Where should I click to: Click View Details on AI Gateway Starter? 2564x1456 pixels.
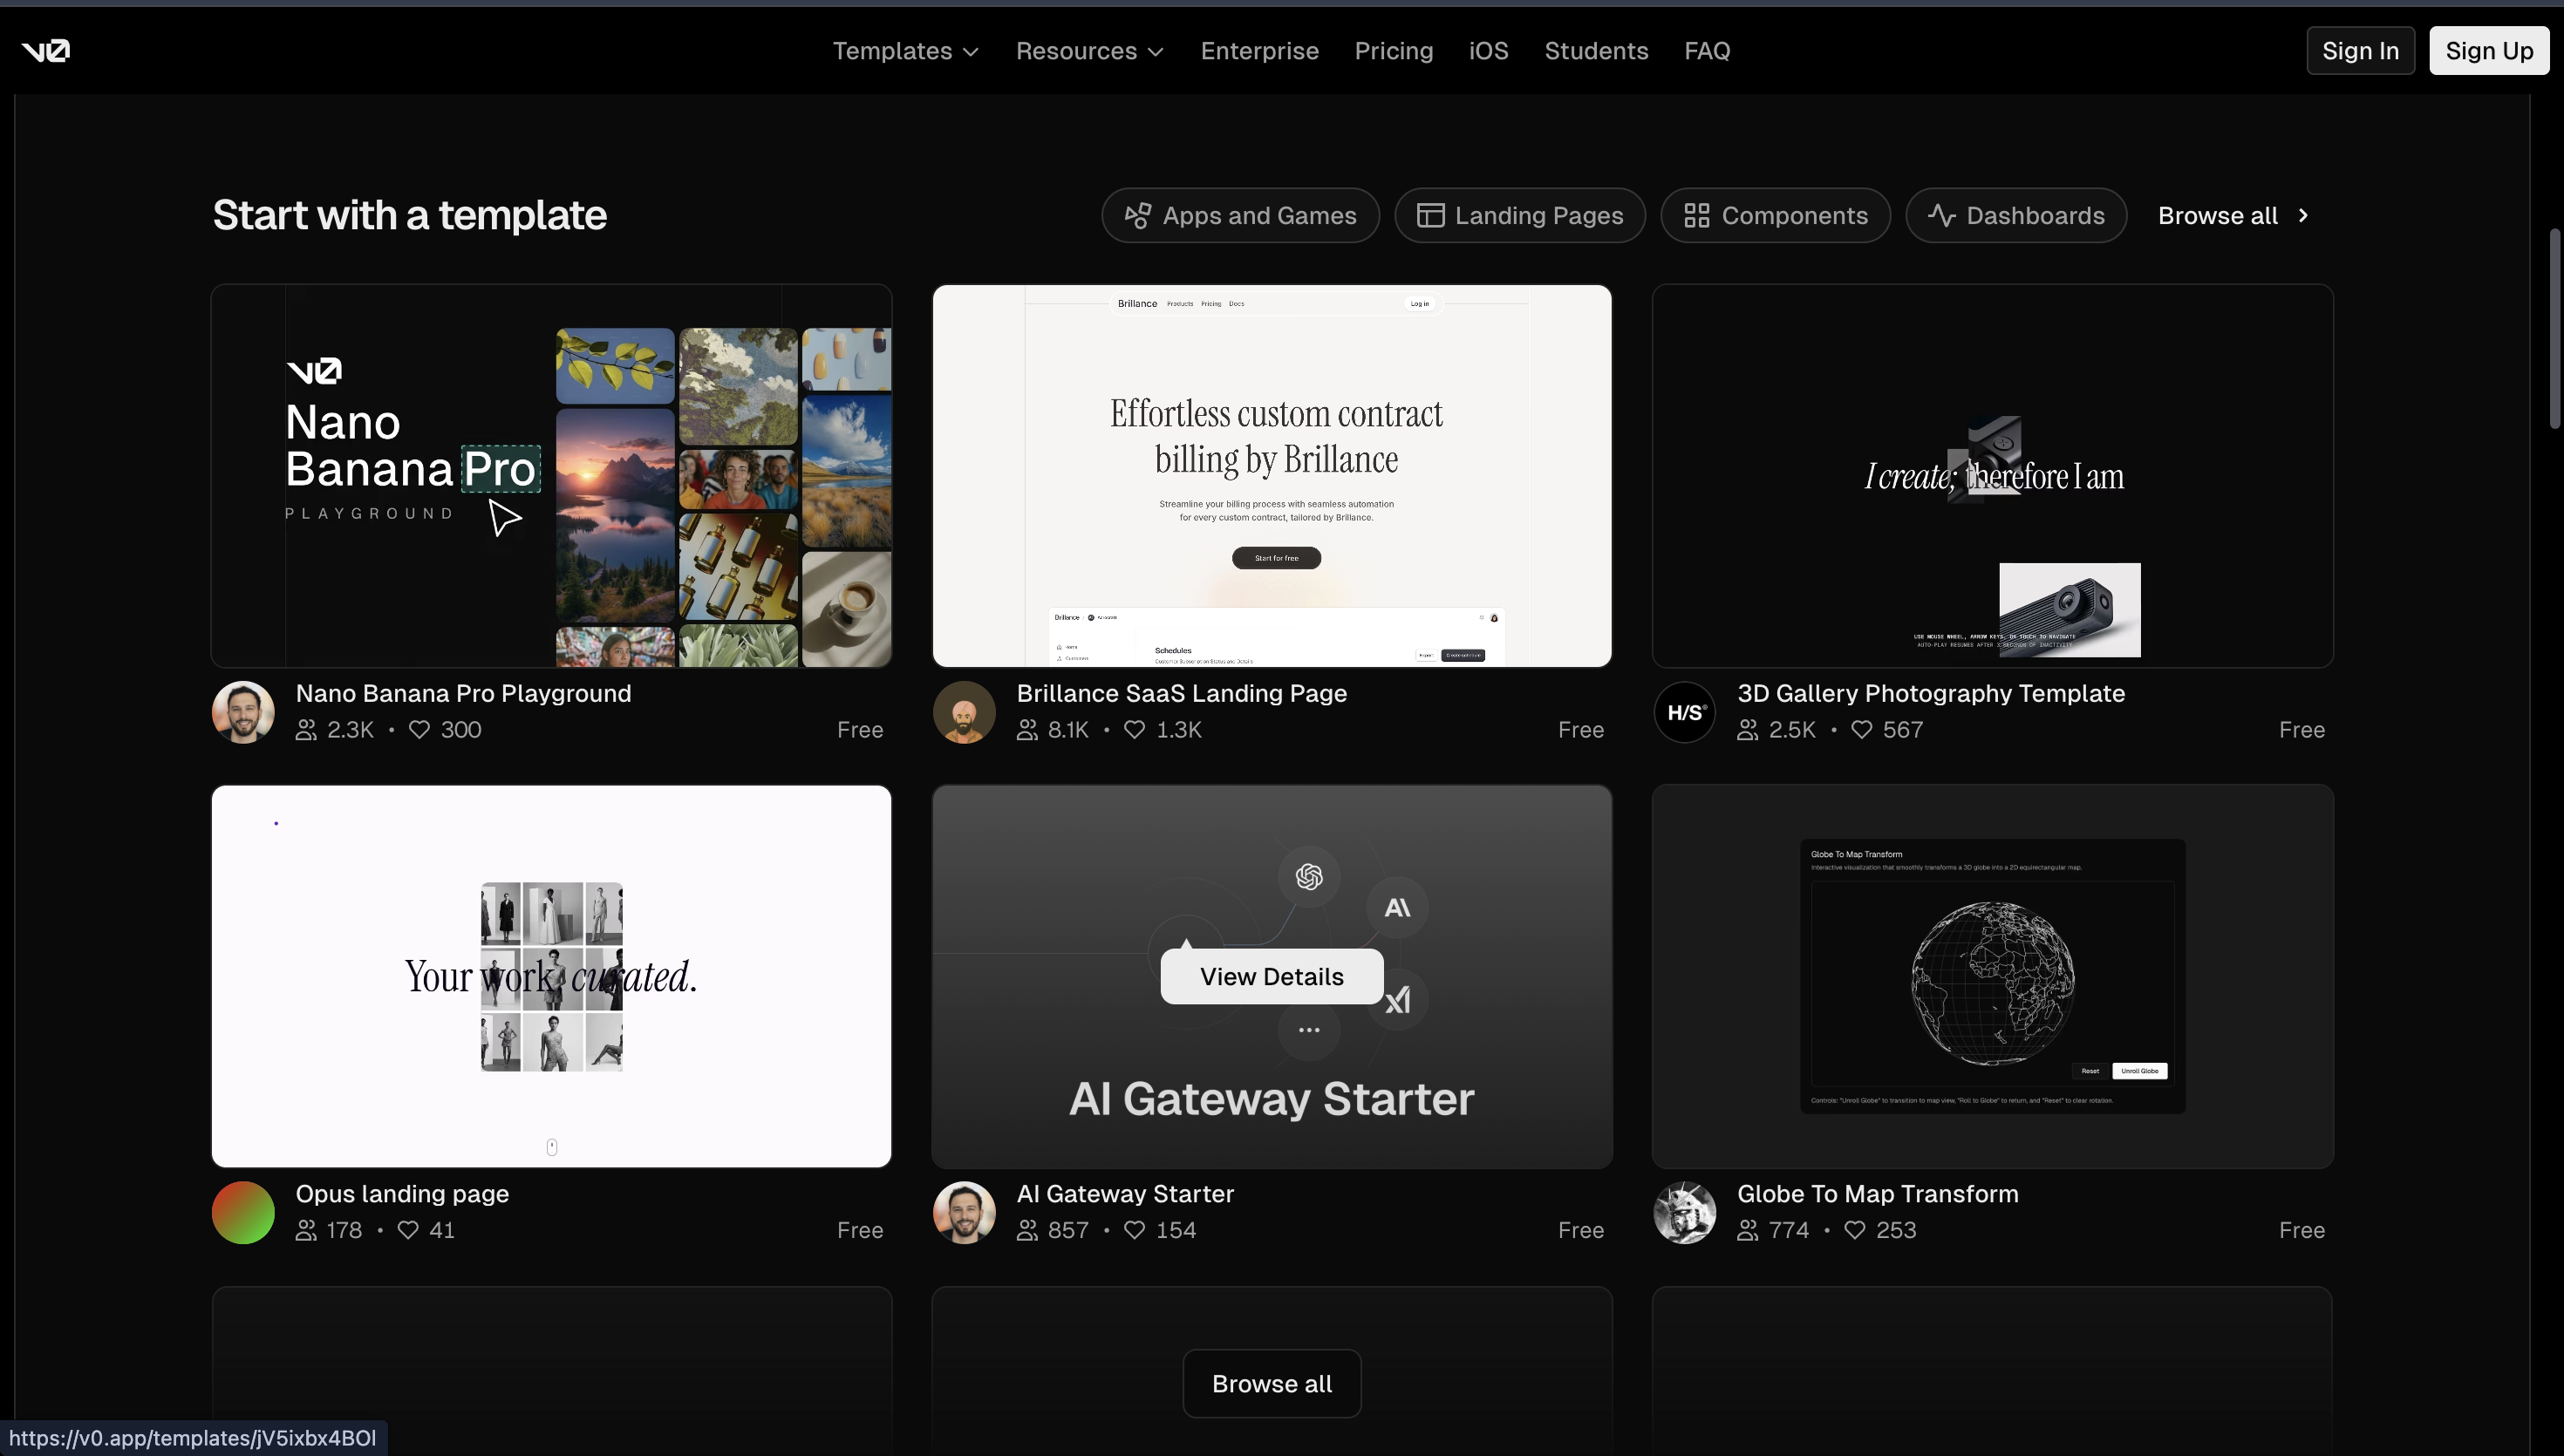pyautogui.click(x=1271, y=977)
